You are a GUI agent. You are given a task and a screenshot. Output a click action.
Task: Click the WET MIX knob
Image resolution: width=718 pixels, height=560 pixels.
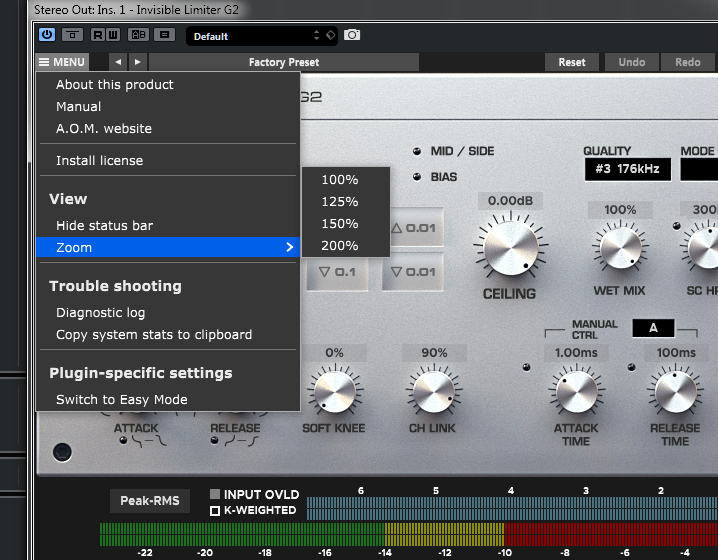click(x=620, y=249)
